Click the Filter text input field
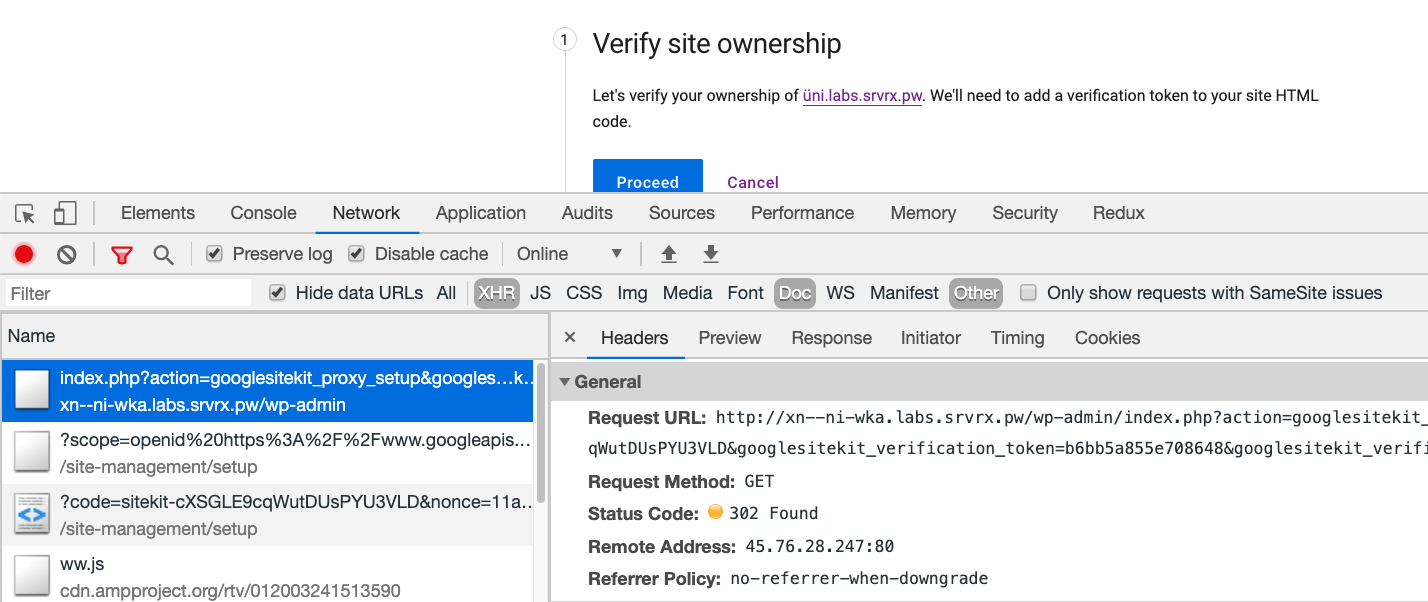The height and width of the screenshot is (602, 1428). point(128,293)
